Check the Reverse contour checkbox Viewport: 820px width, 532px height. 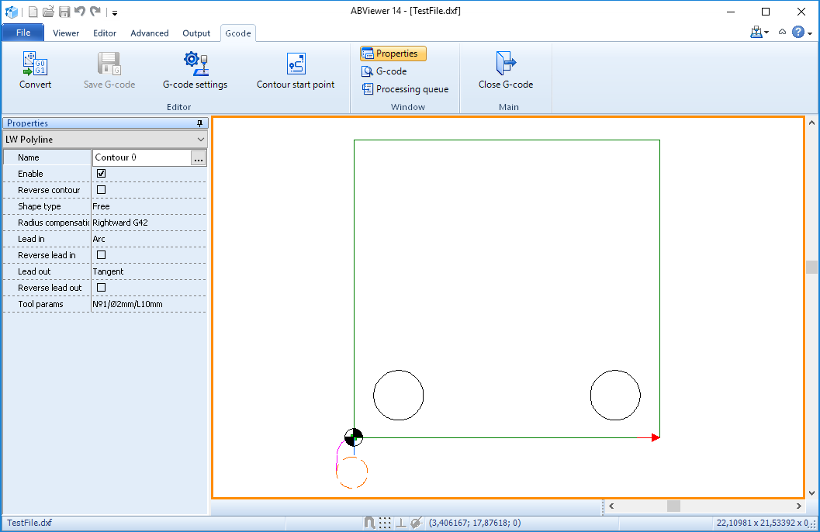coord(101,190)
